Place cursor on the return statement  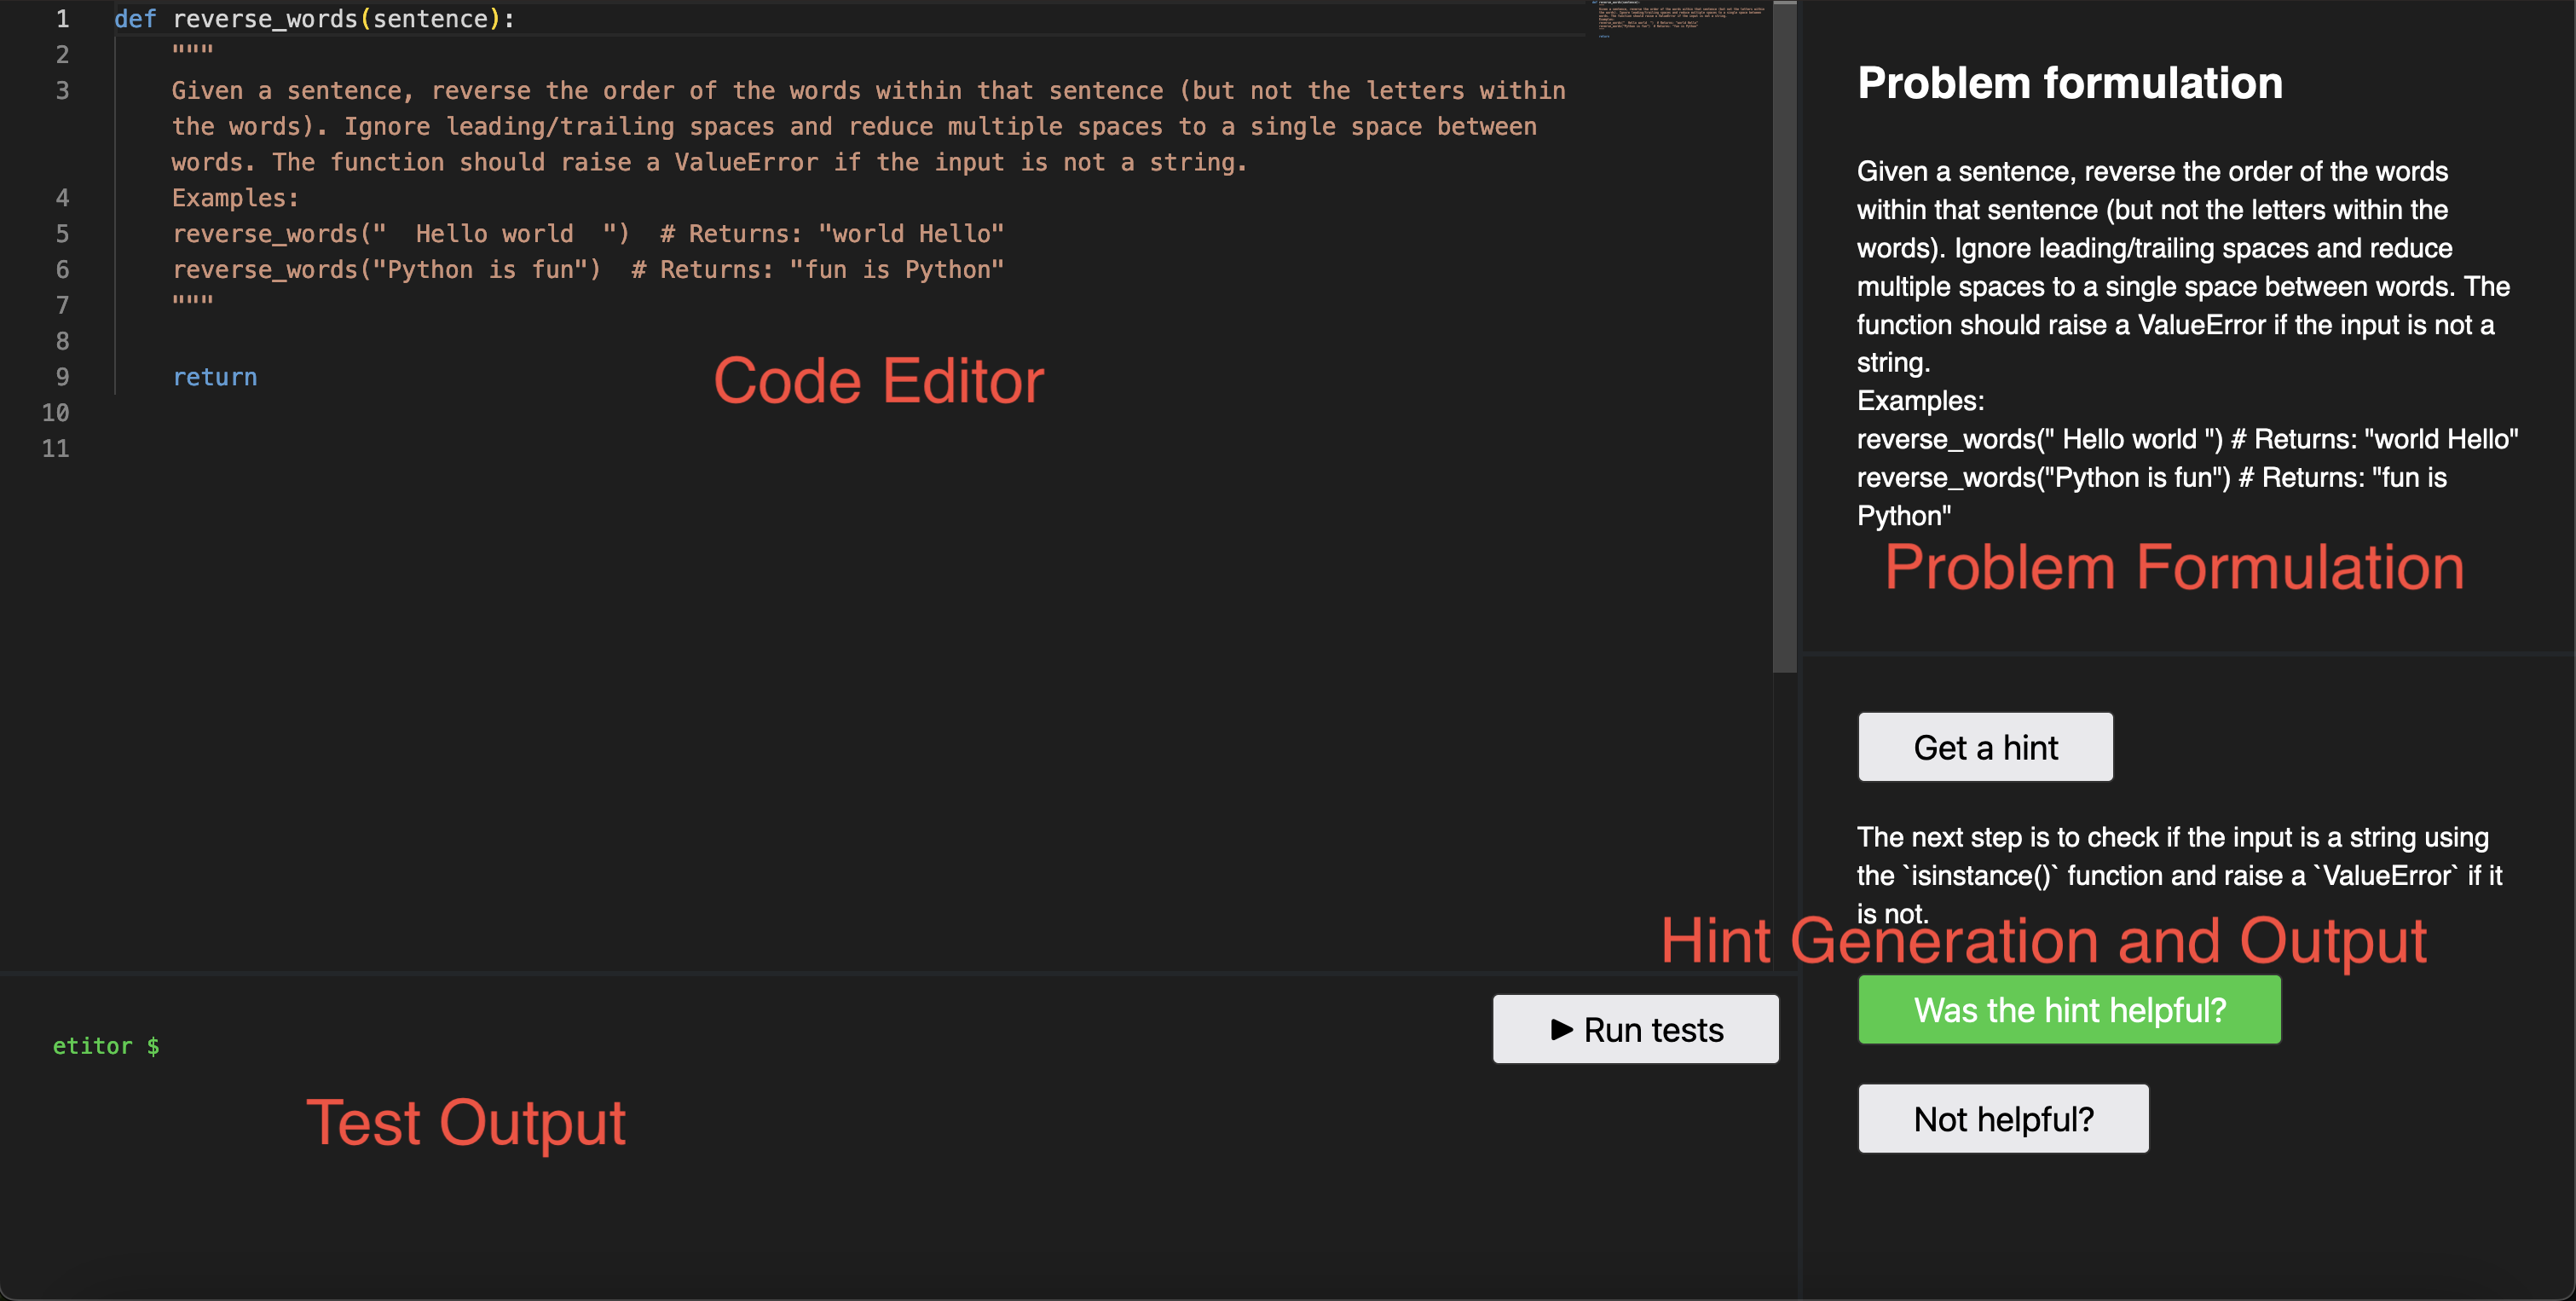coord(215,377)
